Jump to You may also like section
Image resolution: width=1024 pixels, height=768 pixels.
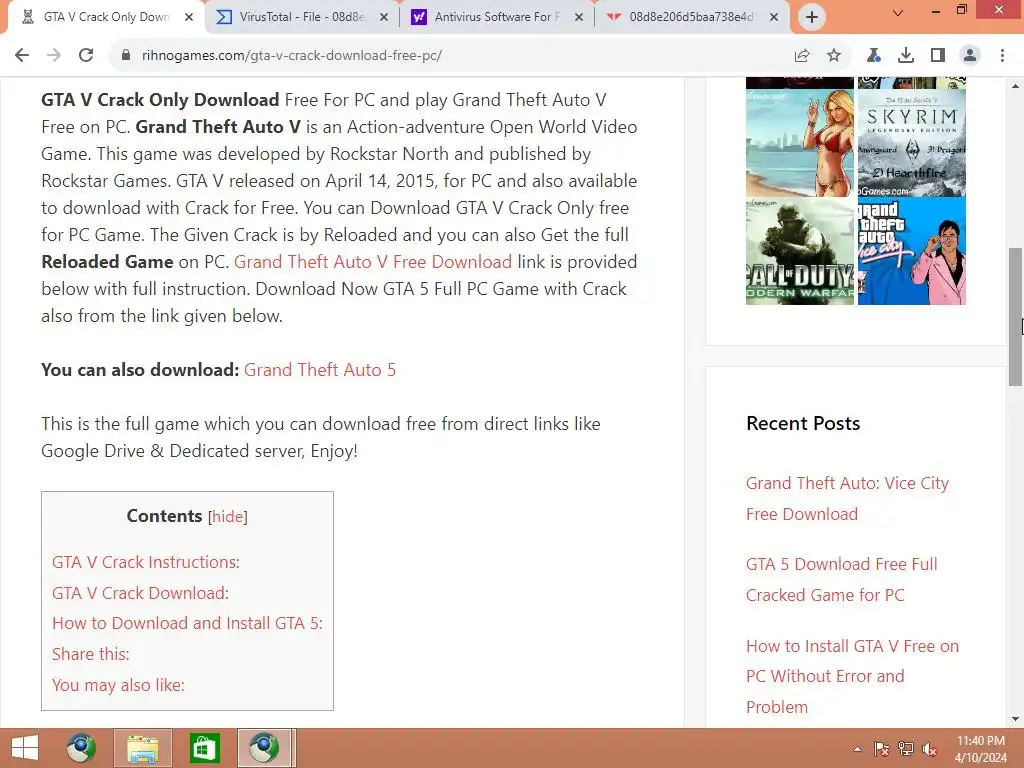click(x=118, y=685)
